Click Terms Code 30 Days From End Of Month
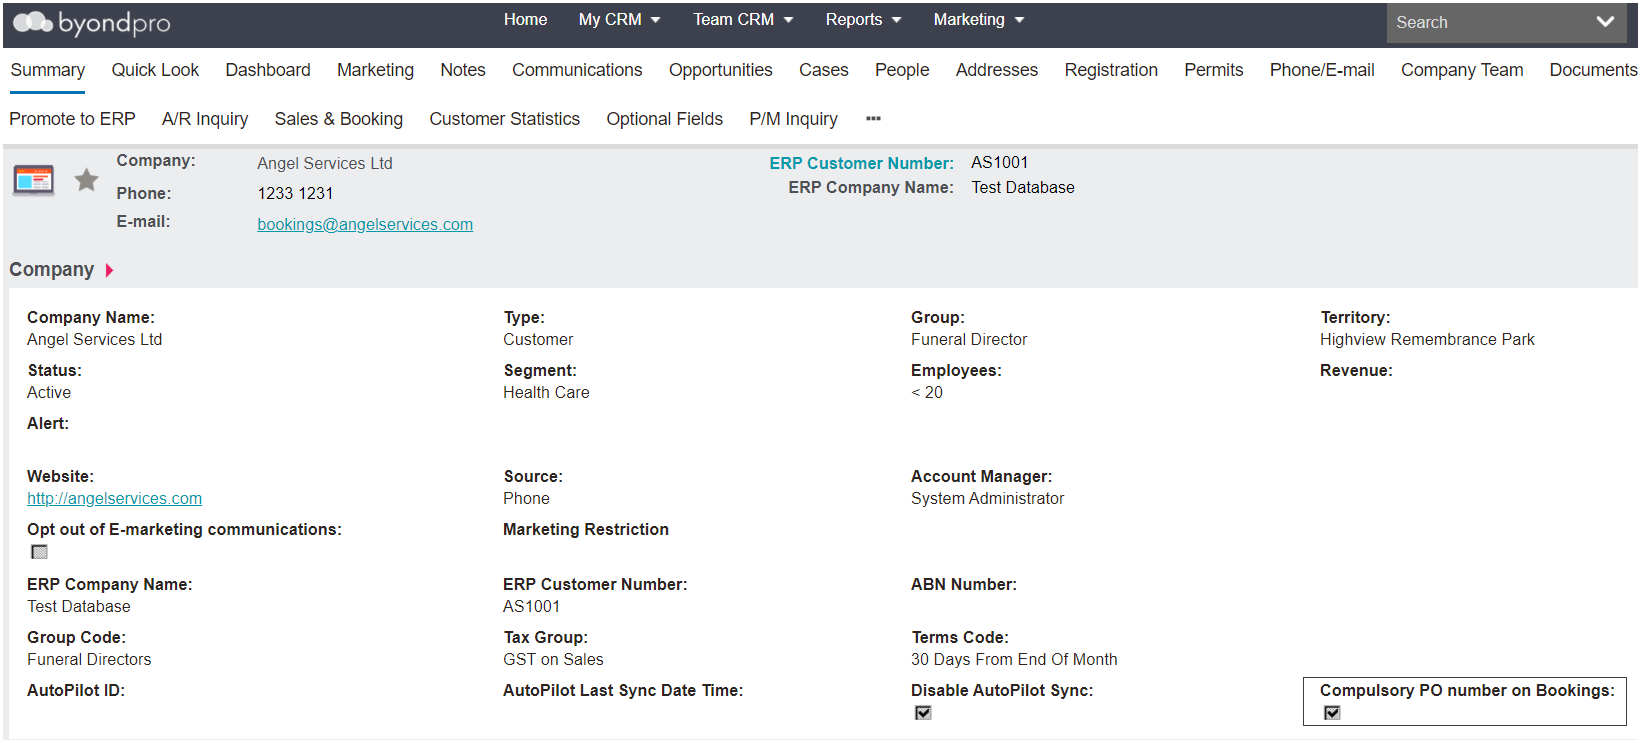 tap(1014, 660)
